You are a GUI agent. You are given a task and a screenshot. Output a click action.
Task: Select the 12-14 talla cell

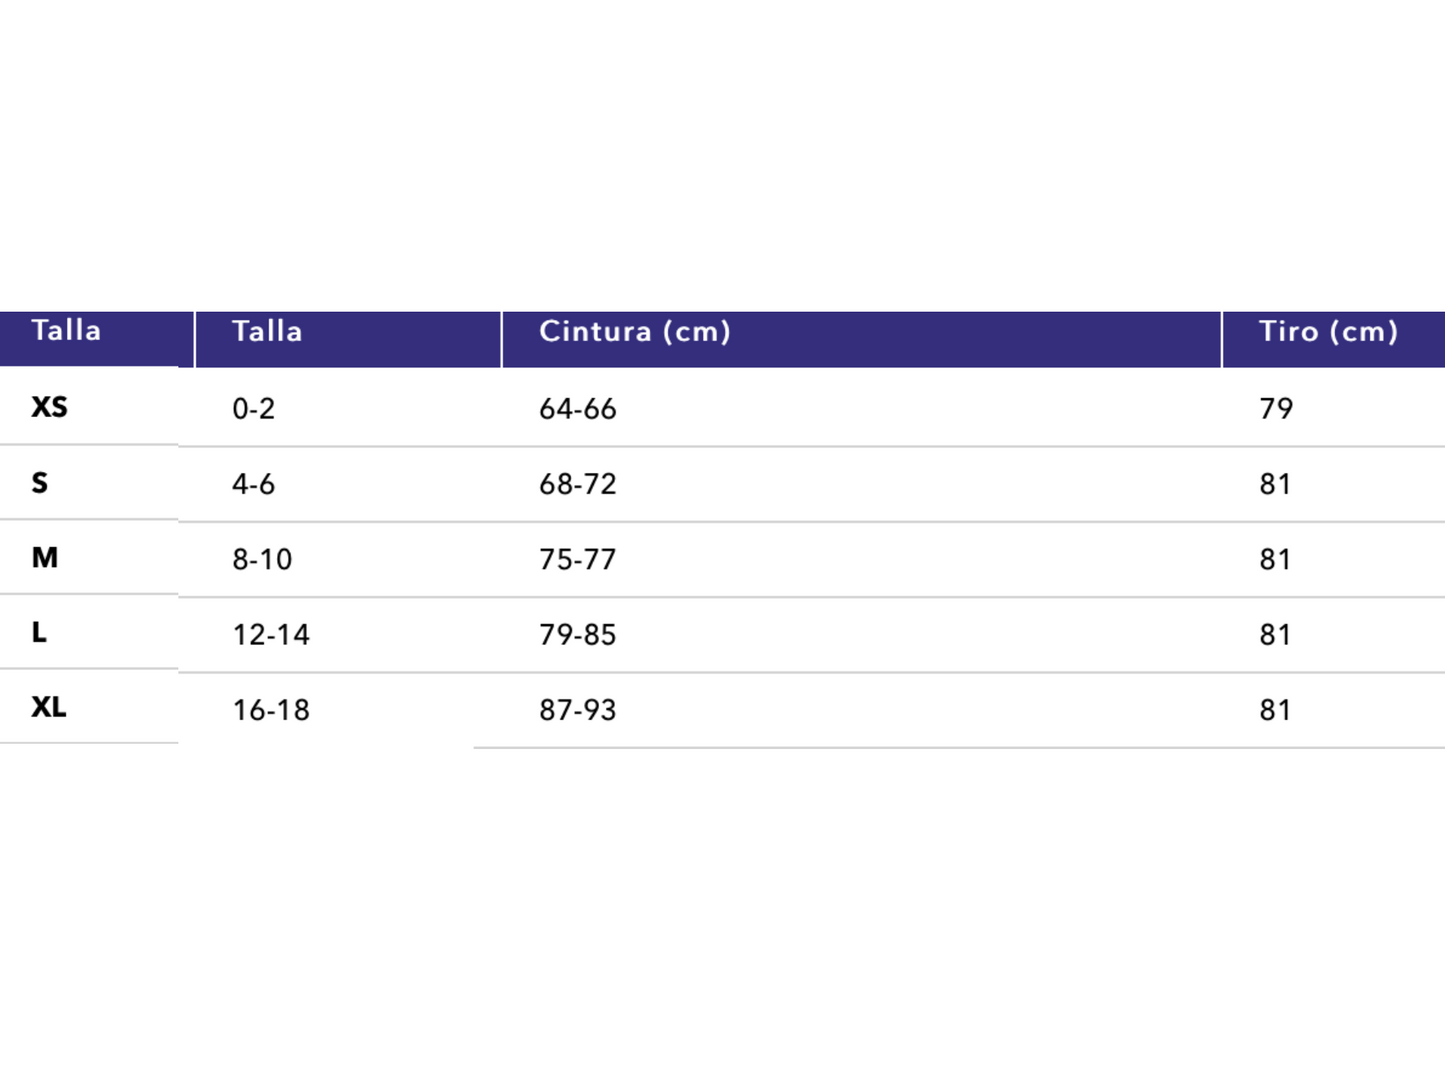pos(271,635)
